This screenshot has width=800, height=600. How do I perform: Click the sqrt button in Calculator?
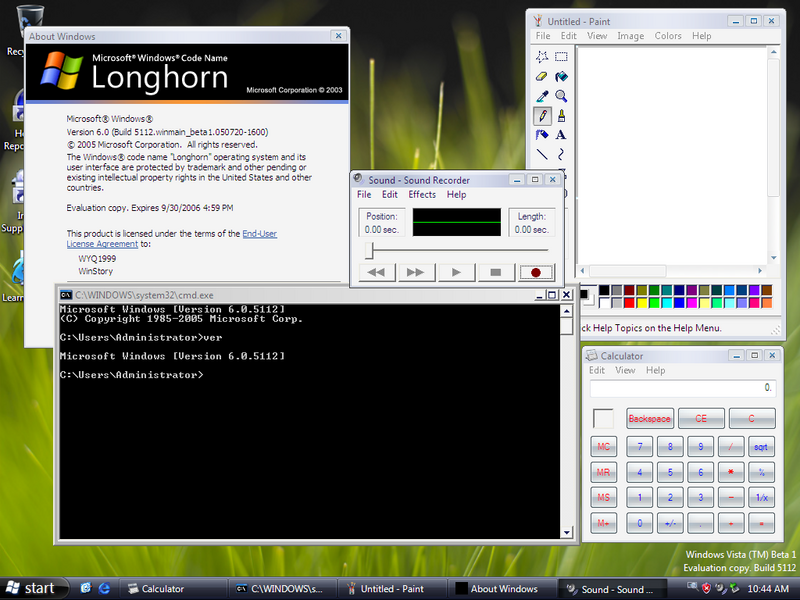click(761, 446)
